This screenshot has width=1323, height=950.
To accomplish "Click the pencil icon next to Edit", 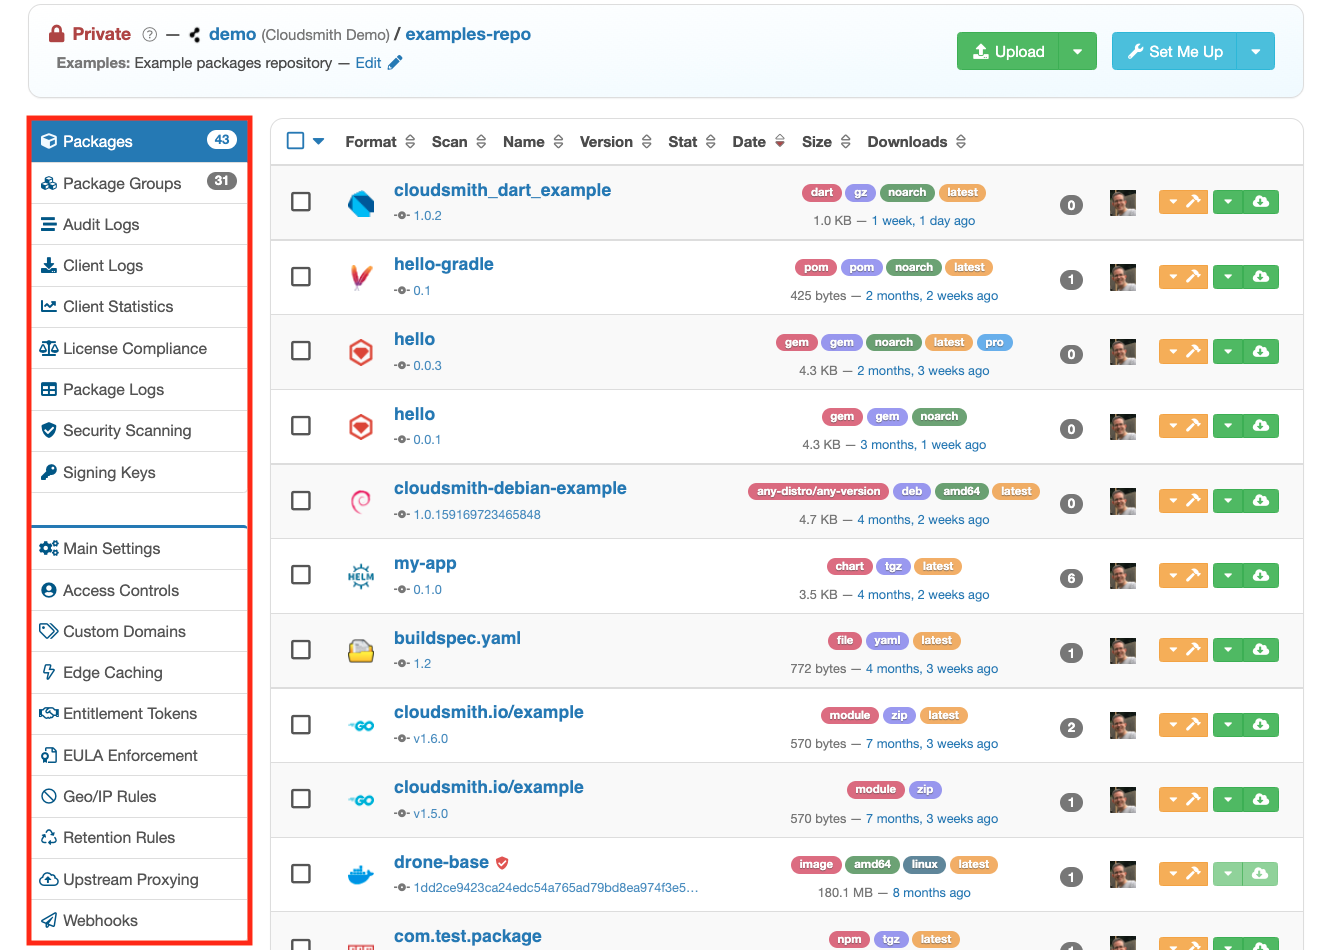I will [x=395, y=63].
